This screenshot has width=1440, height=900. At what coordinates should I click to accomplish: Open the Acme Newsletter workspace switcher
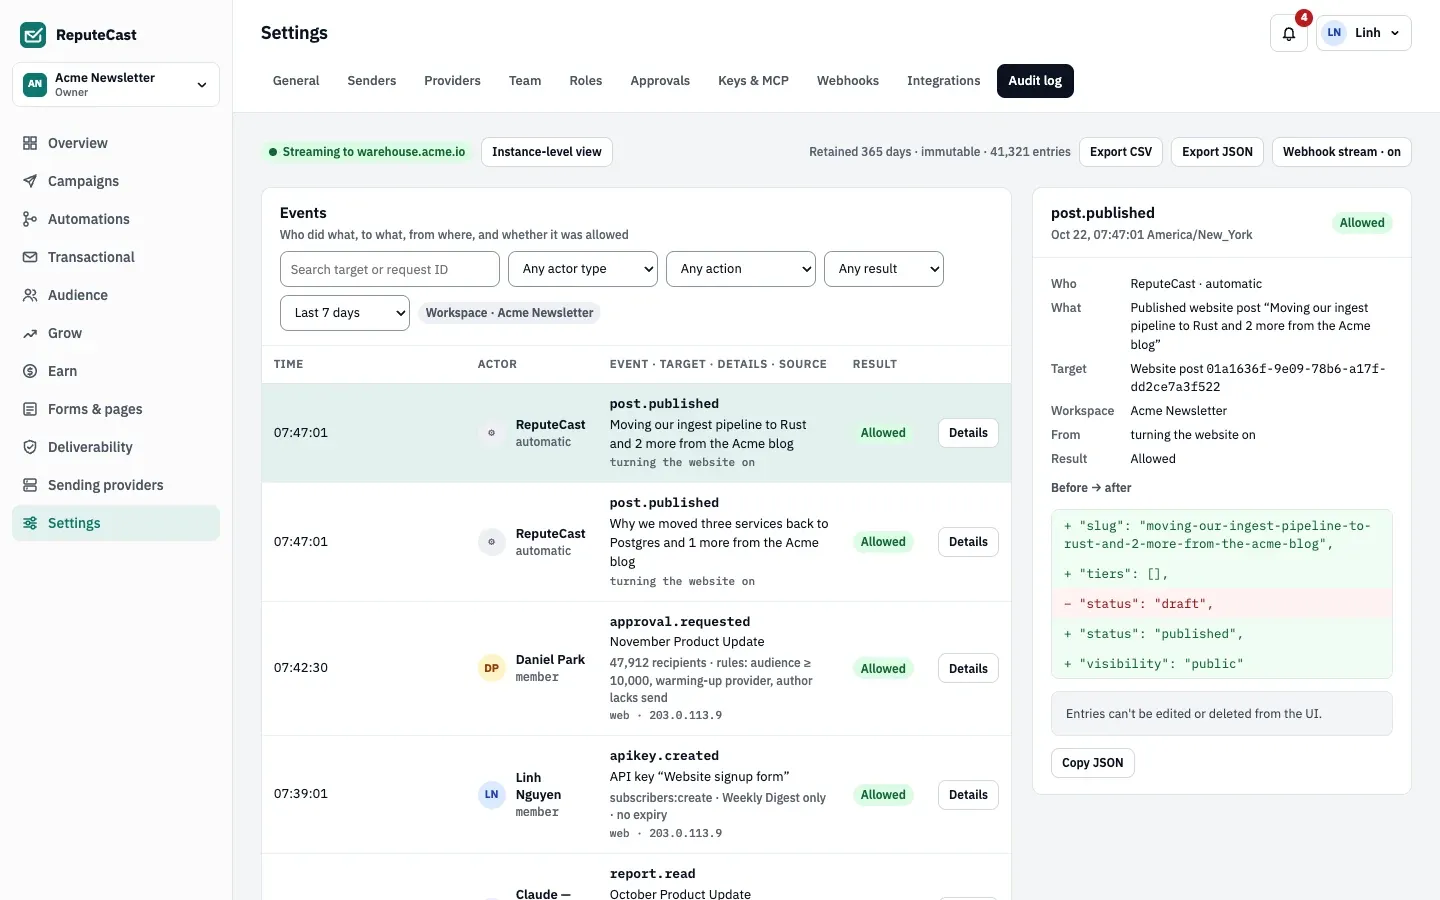pos(116,84)
